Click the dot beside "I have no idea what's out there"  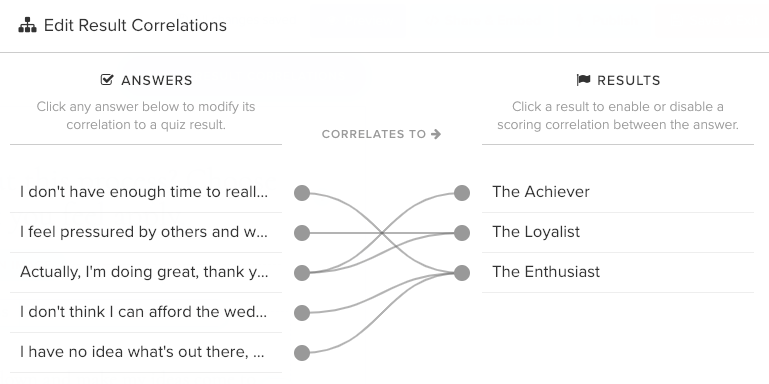302,353
